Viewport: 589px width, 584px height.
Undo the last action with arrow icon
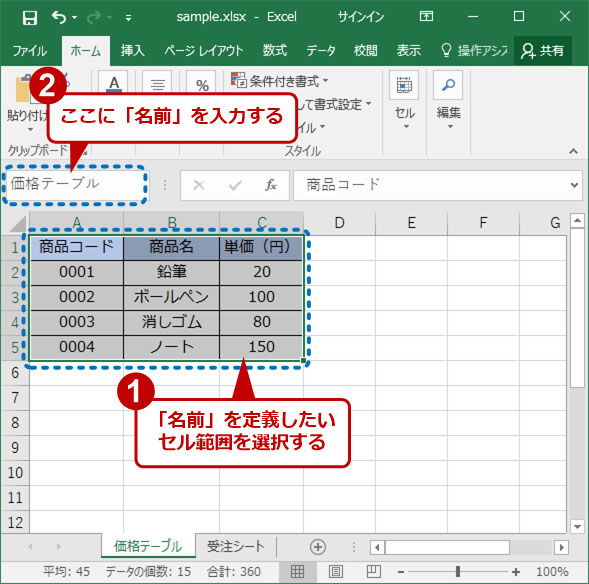click(x=59, y=17)
